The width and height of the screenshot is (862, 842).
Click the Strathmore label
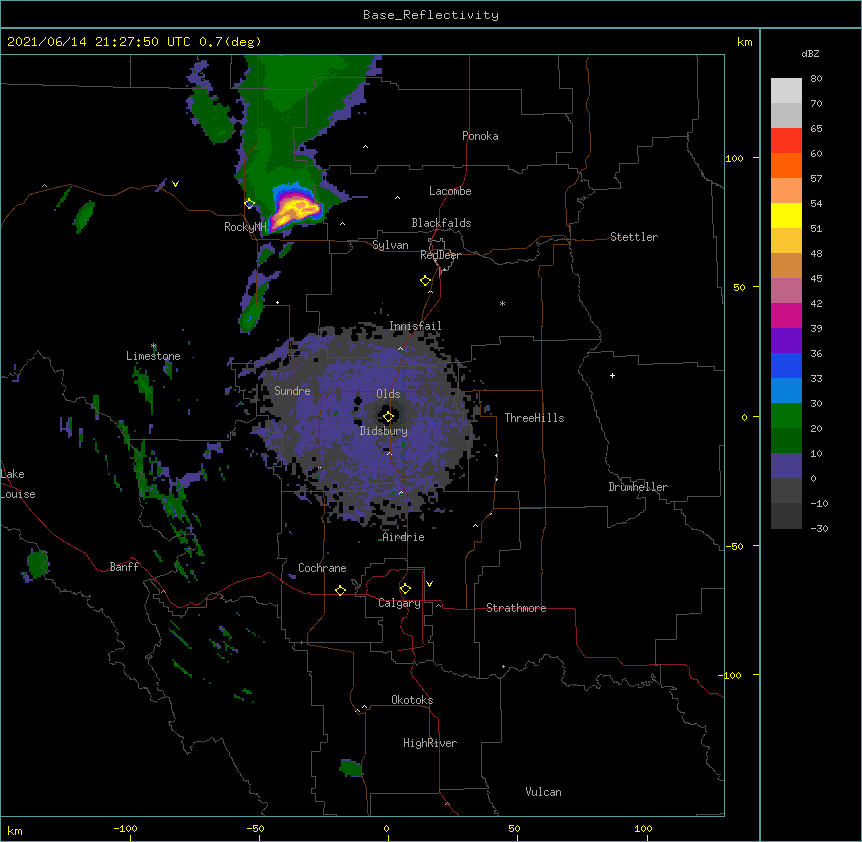(x=516, y=608)
